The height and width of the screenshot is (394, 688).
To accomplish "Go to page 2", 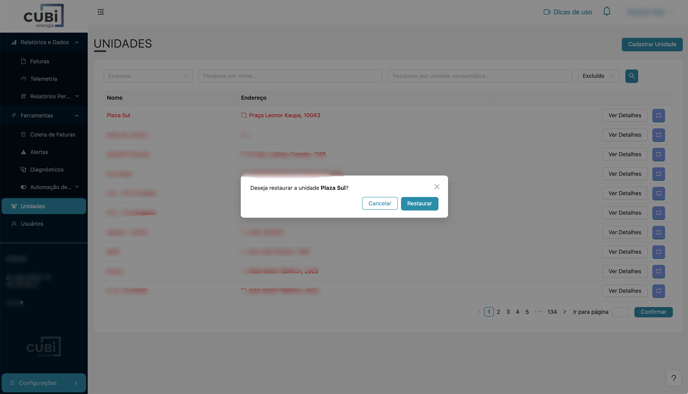I will 498,312.
